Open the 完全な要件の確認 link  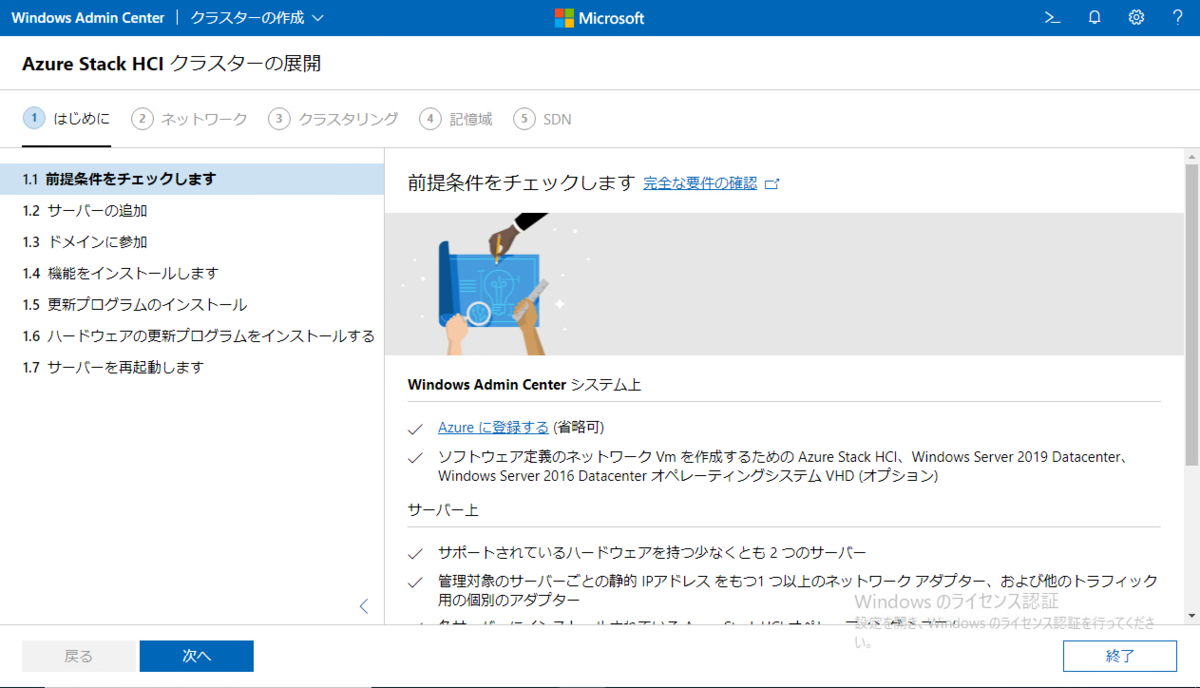(x=700, y=184)
